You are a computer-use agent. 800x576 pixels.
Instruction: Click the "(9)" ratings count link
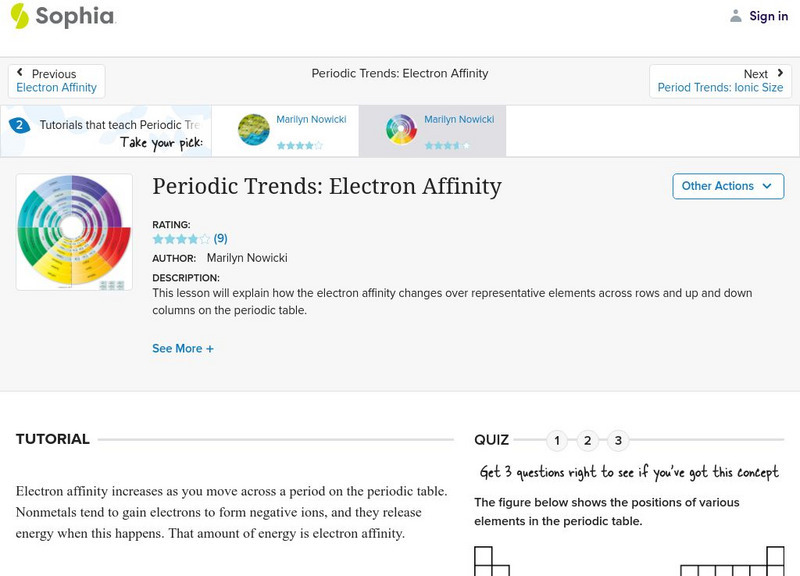click(222, 239)
